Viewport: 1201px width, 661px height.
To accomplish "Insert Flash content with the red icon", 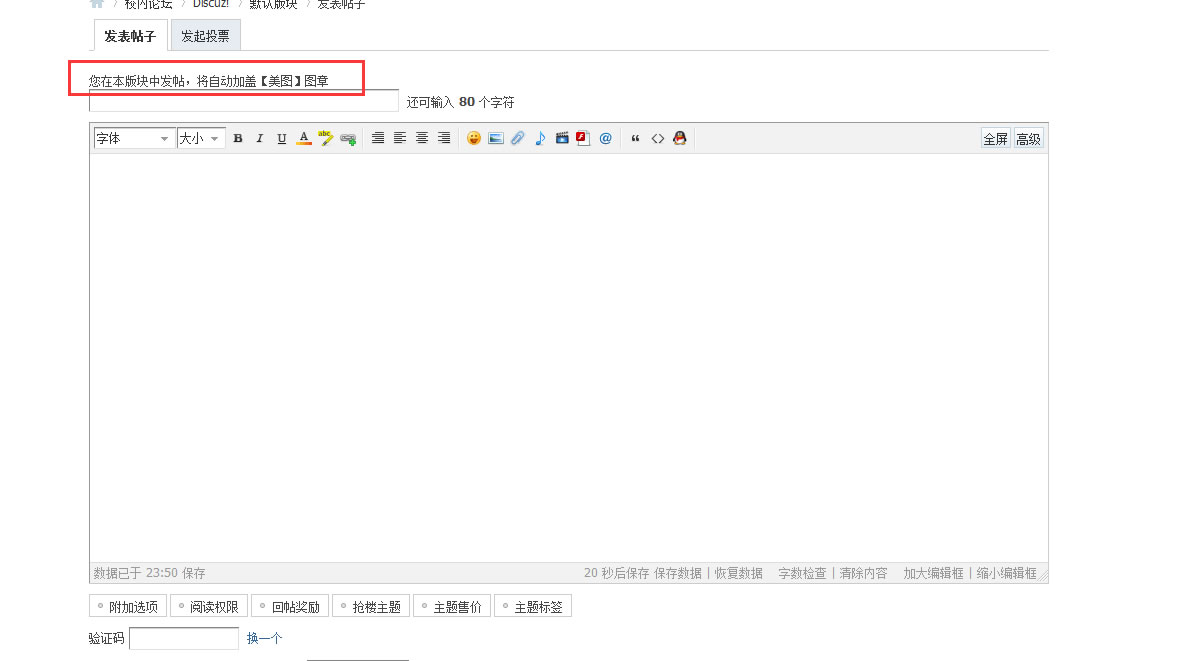I will tap(584, 139).
